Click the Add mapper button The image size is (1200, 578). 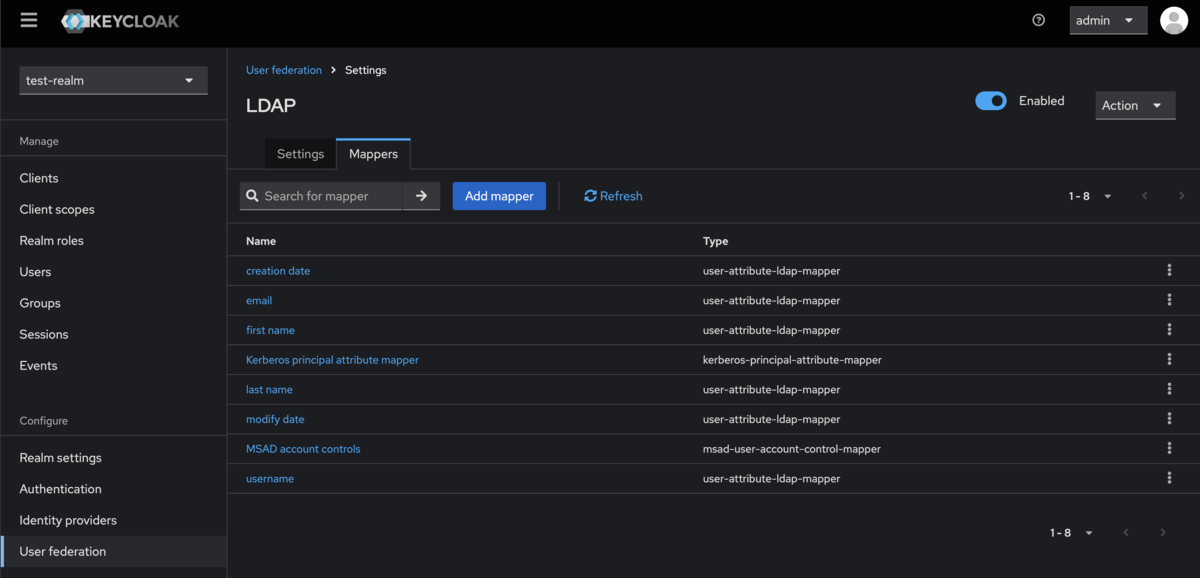499,196
